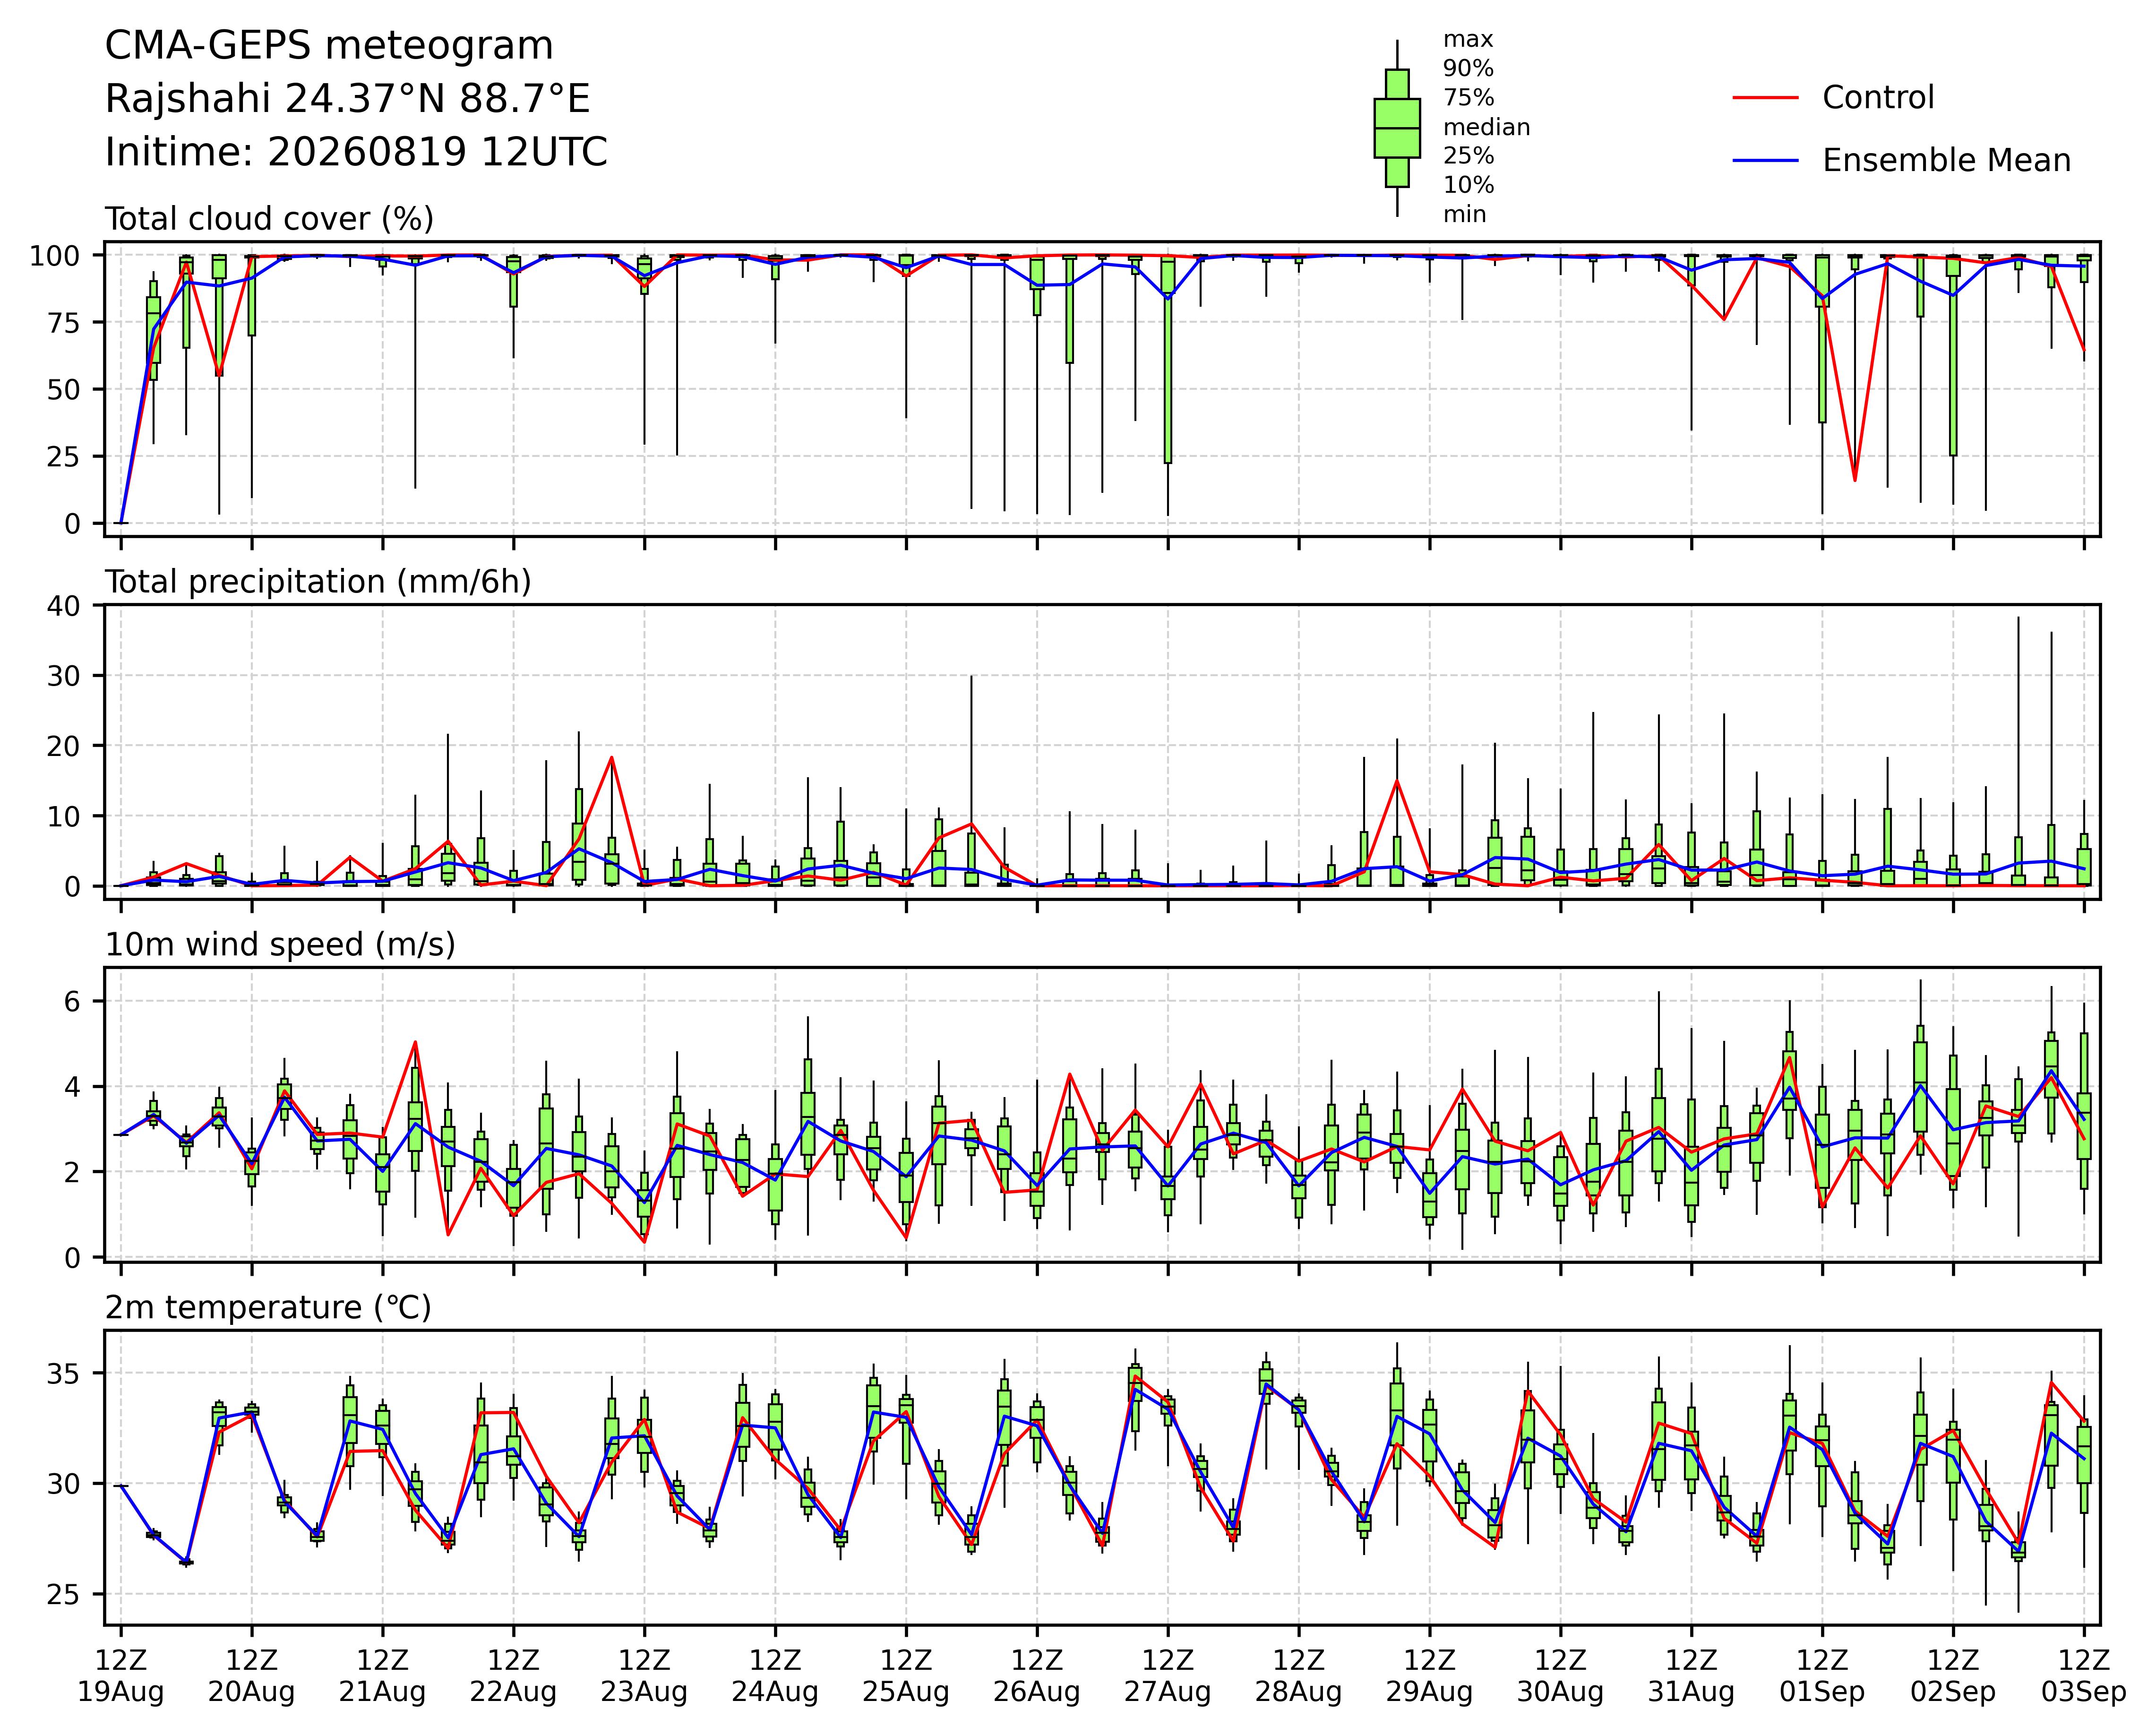This screenshot has width=2156, height=1735.
Task: Click the '75%' boxplot legend label
Action: pyautogui.click(x=1468, y=98)
